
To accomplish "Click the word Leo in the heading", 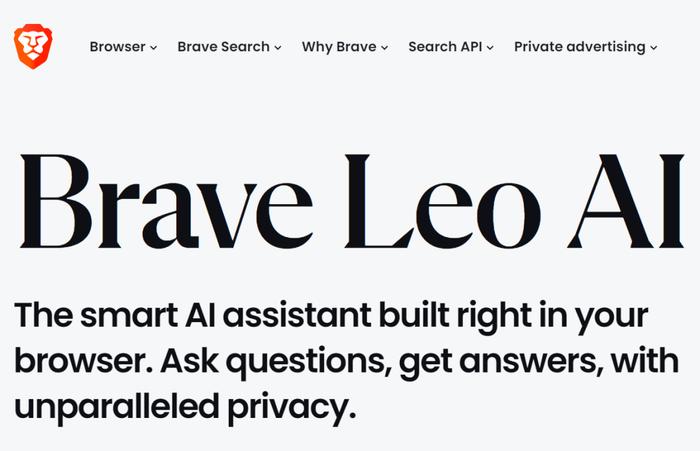I will [442, 201].
